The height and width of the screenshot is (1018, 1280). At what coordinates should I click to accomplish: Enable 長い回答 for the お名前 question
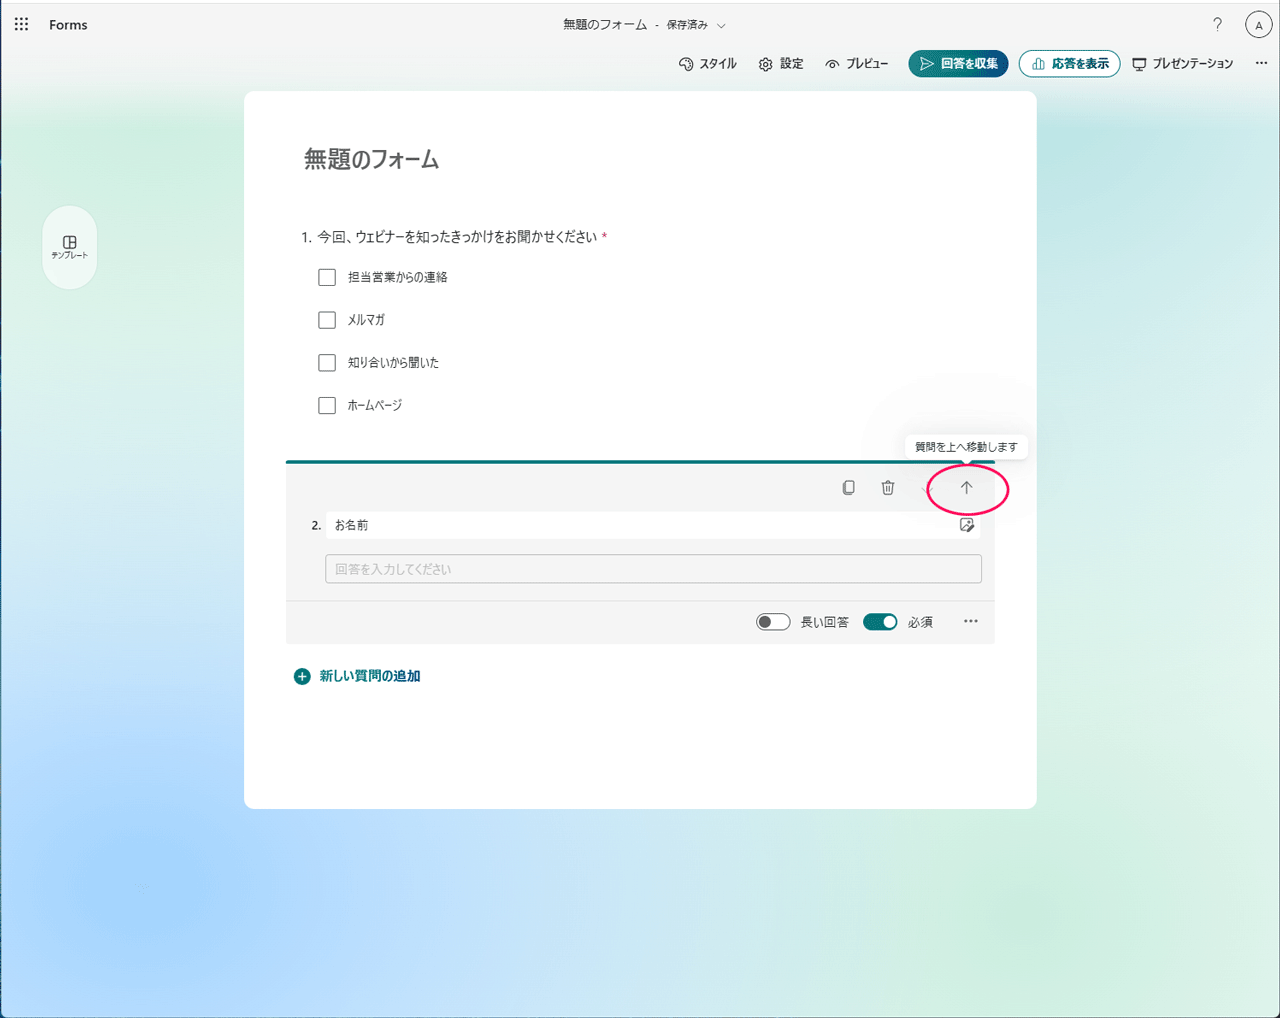tap(773, 621)
